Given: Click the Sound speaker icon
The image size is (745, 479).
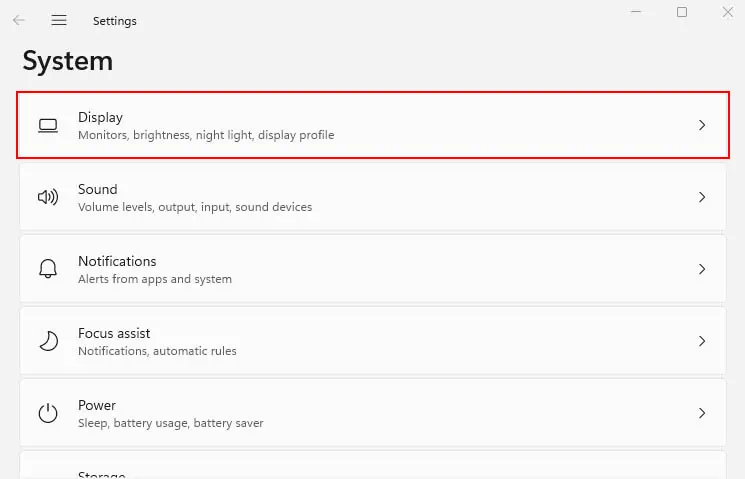Looking at the screenshot, I should pos(48,198).
